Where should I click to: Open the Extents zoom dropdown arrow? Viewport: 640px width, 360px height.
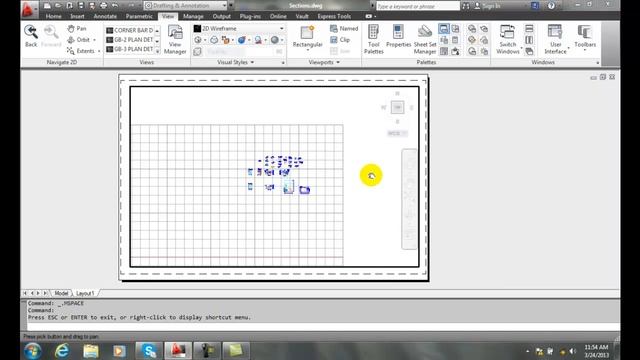pyautogui.click(x=99, y=51)
